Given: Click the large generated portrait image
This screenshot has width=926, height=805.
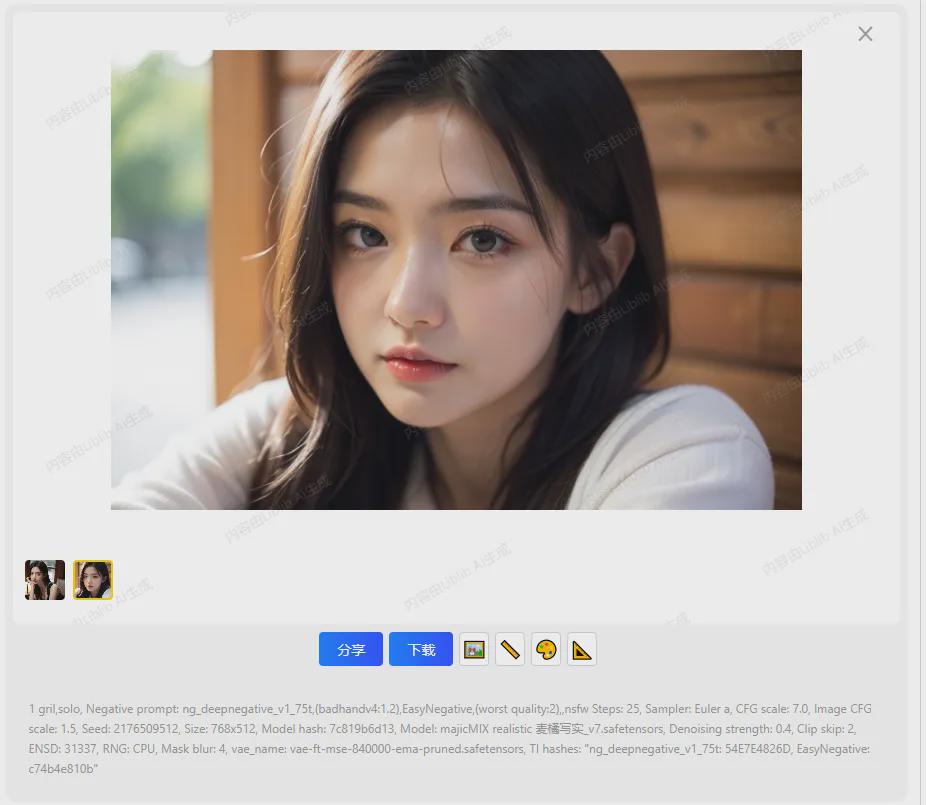Looking at the screenshot, I should coord(456,280).
